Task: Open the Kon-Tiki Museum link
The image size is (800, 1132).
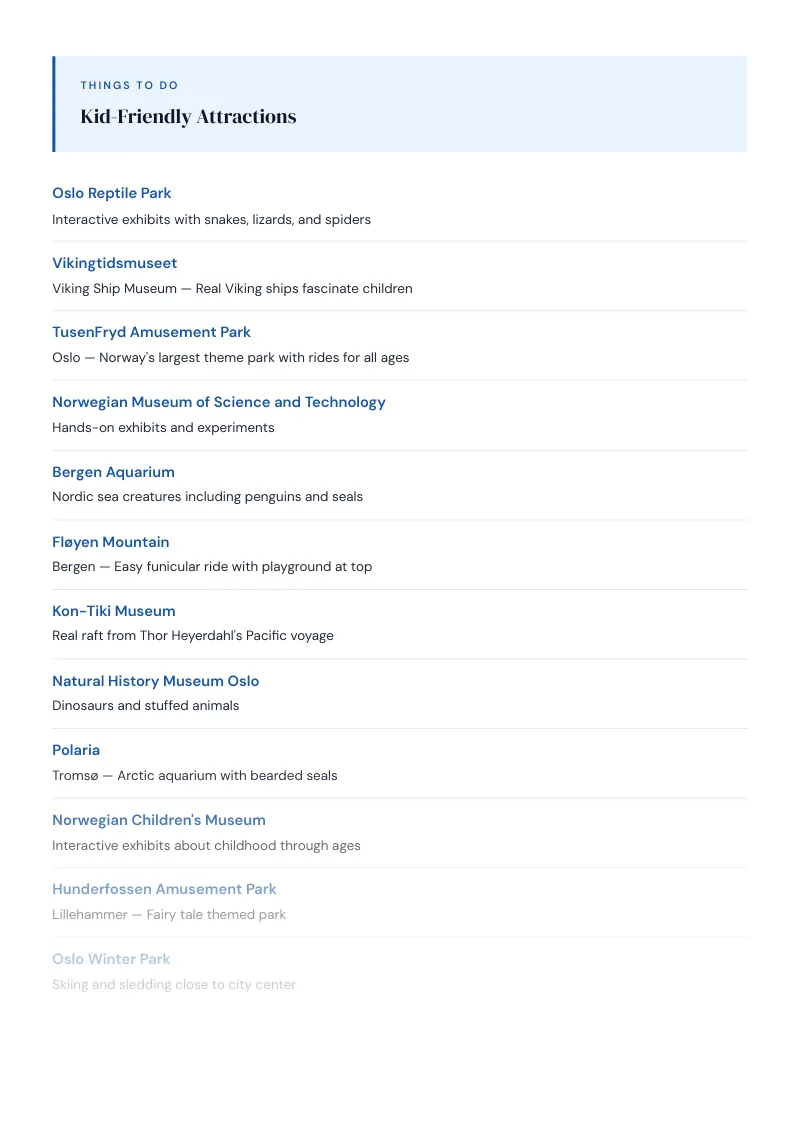Action: (113, 611)
